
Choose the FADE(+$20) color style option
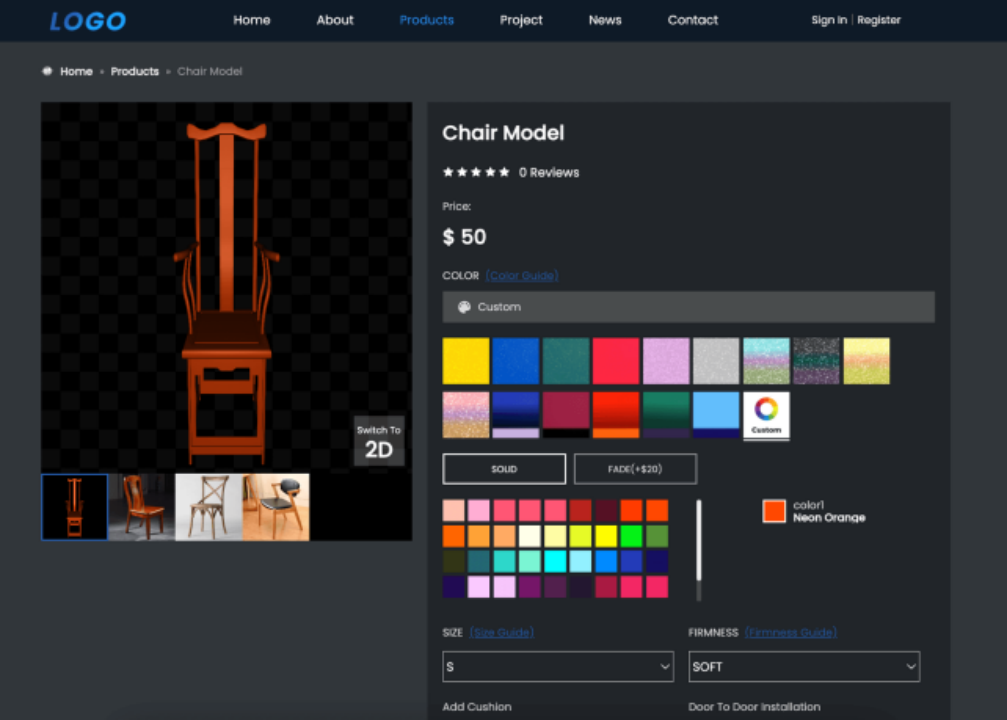[x=635, y=469]
